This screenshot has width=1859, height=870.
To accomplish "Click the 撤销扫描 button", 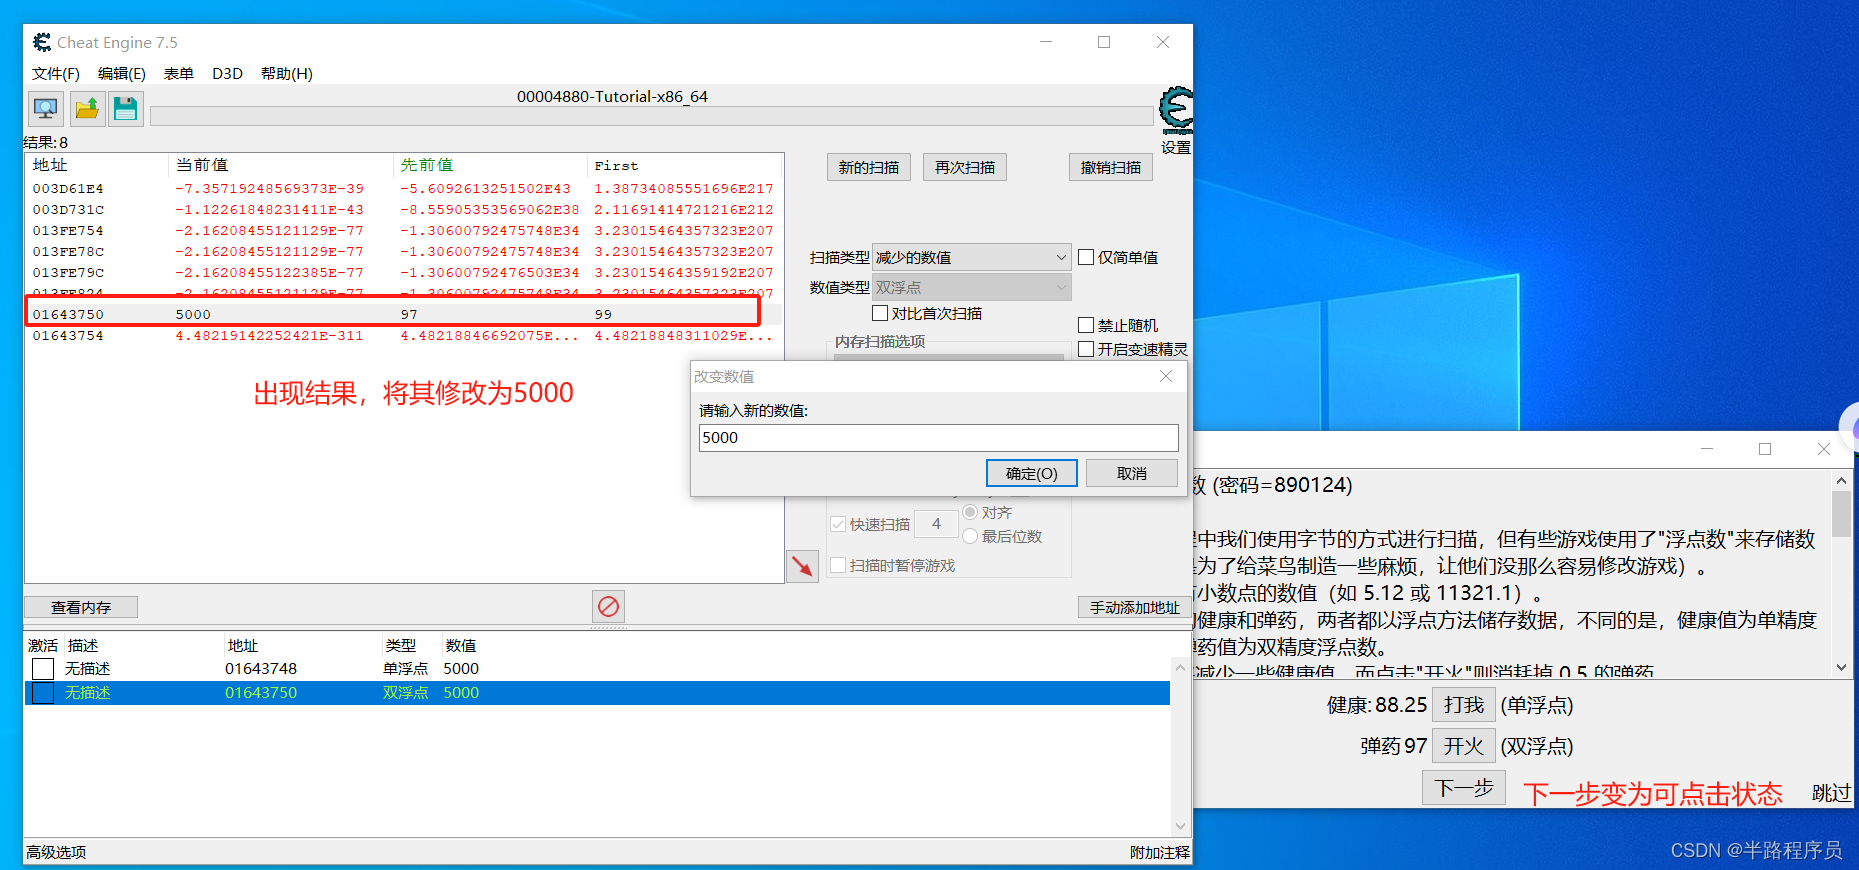I will [1111, 167].
